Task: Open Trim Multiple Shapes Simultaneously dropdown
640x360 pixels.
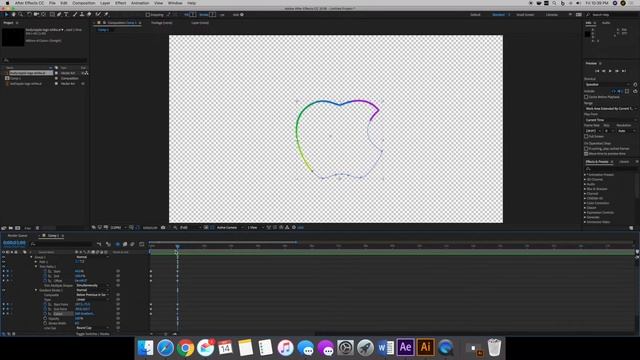Action: (92, 285)
